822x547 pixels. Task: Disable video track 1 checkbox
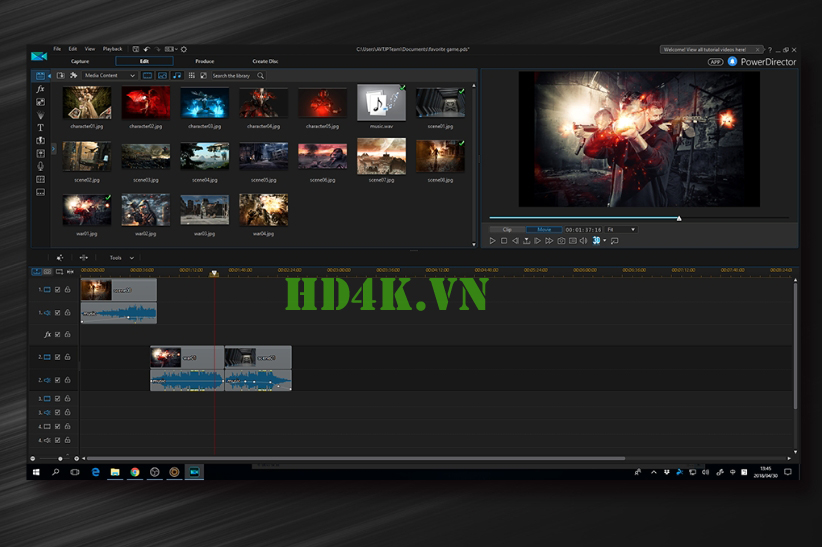pyautogui.click(x=58, y=289)
